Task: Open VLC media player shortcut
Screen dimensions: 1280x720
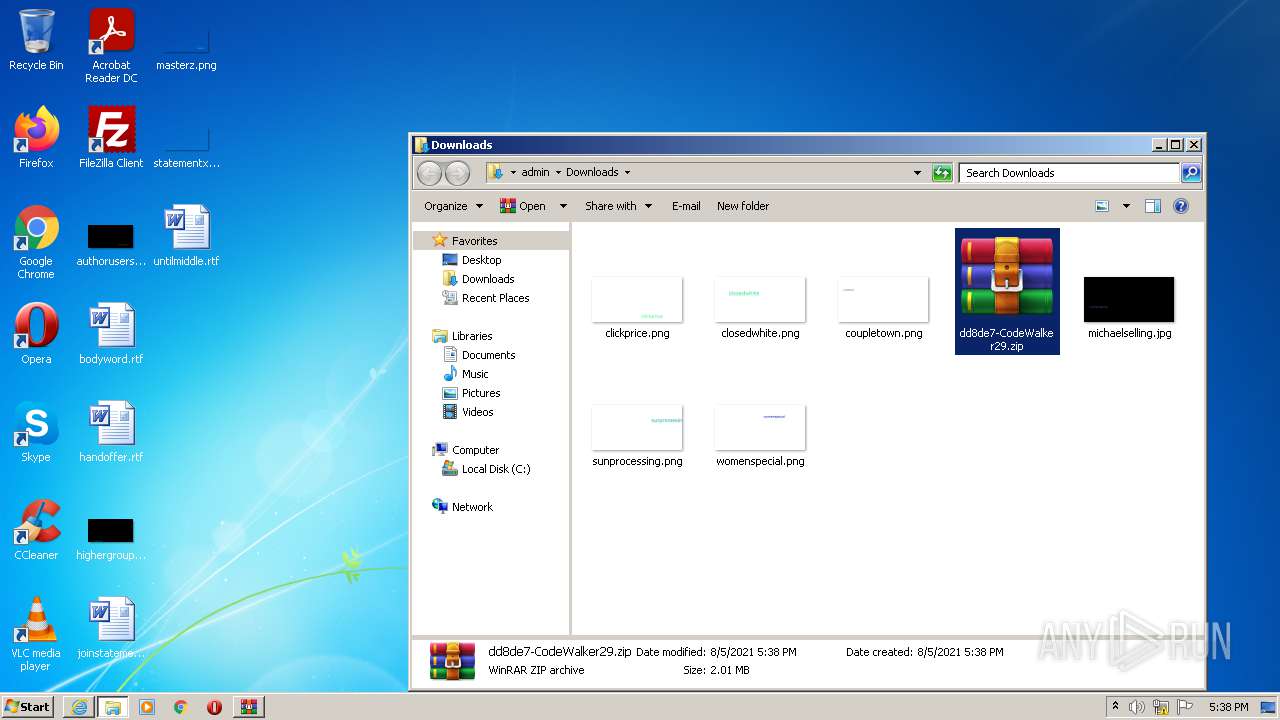Action: pyautogui.click(x=36, y=633)
